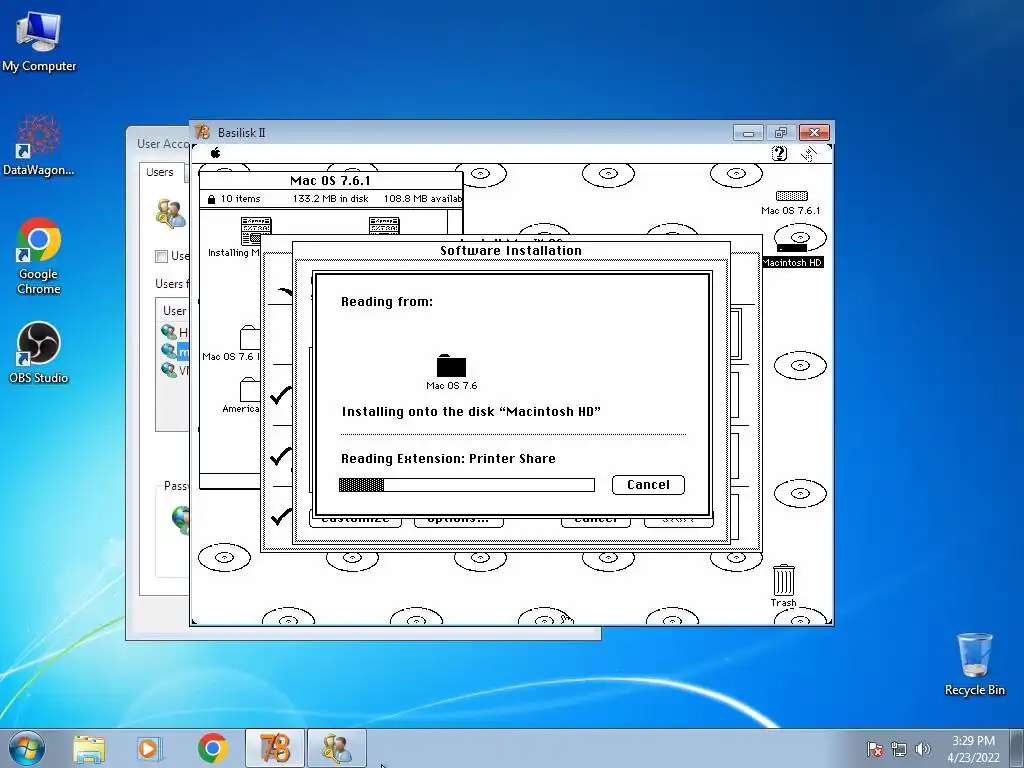Image resolution: width=1024 pixels, height=768 pixels.
Task: Open Chrome from the taskbar
Action: [212, 748]
